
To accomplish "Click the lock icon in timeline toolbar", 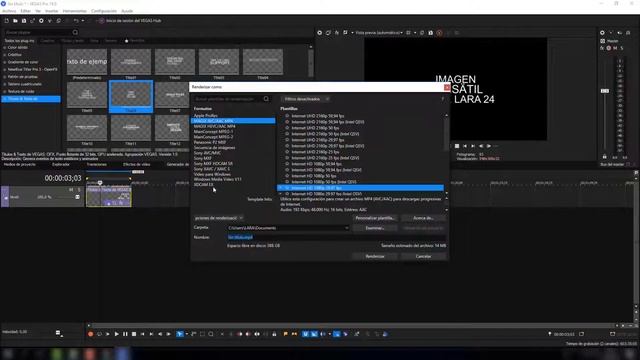I will pyautogui.click(x=274, y=334).
